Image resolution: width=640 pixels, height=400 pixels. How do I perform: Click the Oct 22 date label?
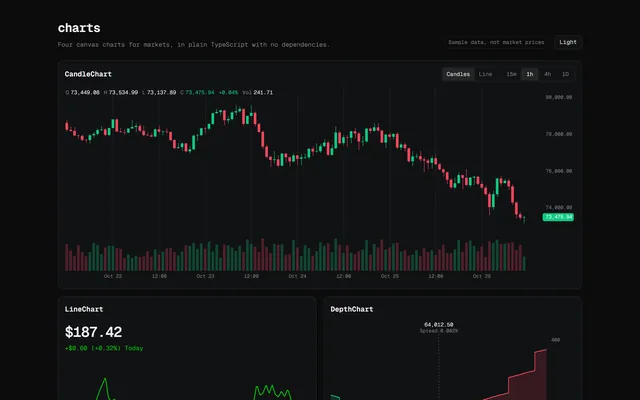coord(113,276)
